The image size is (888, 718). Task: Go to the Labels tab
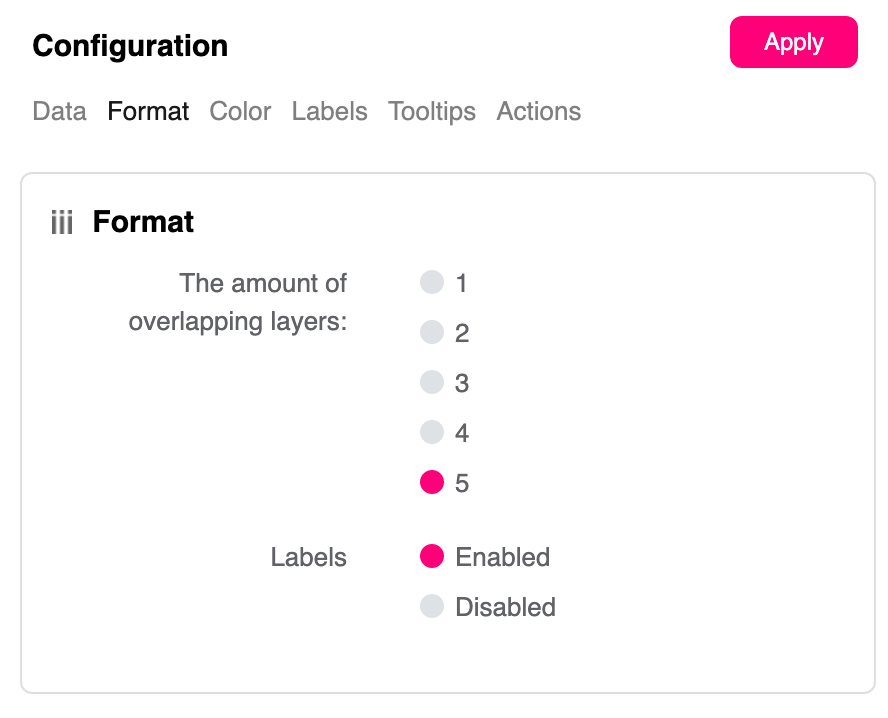[329, 111]
